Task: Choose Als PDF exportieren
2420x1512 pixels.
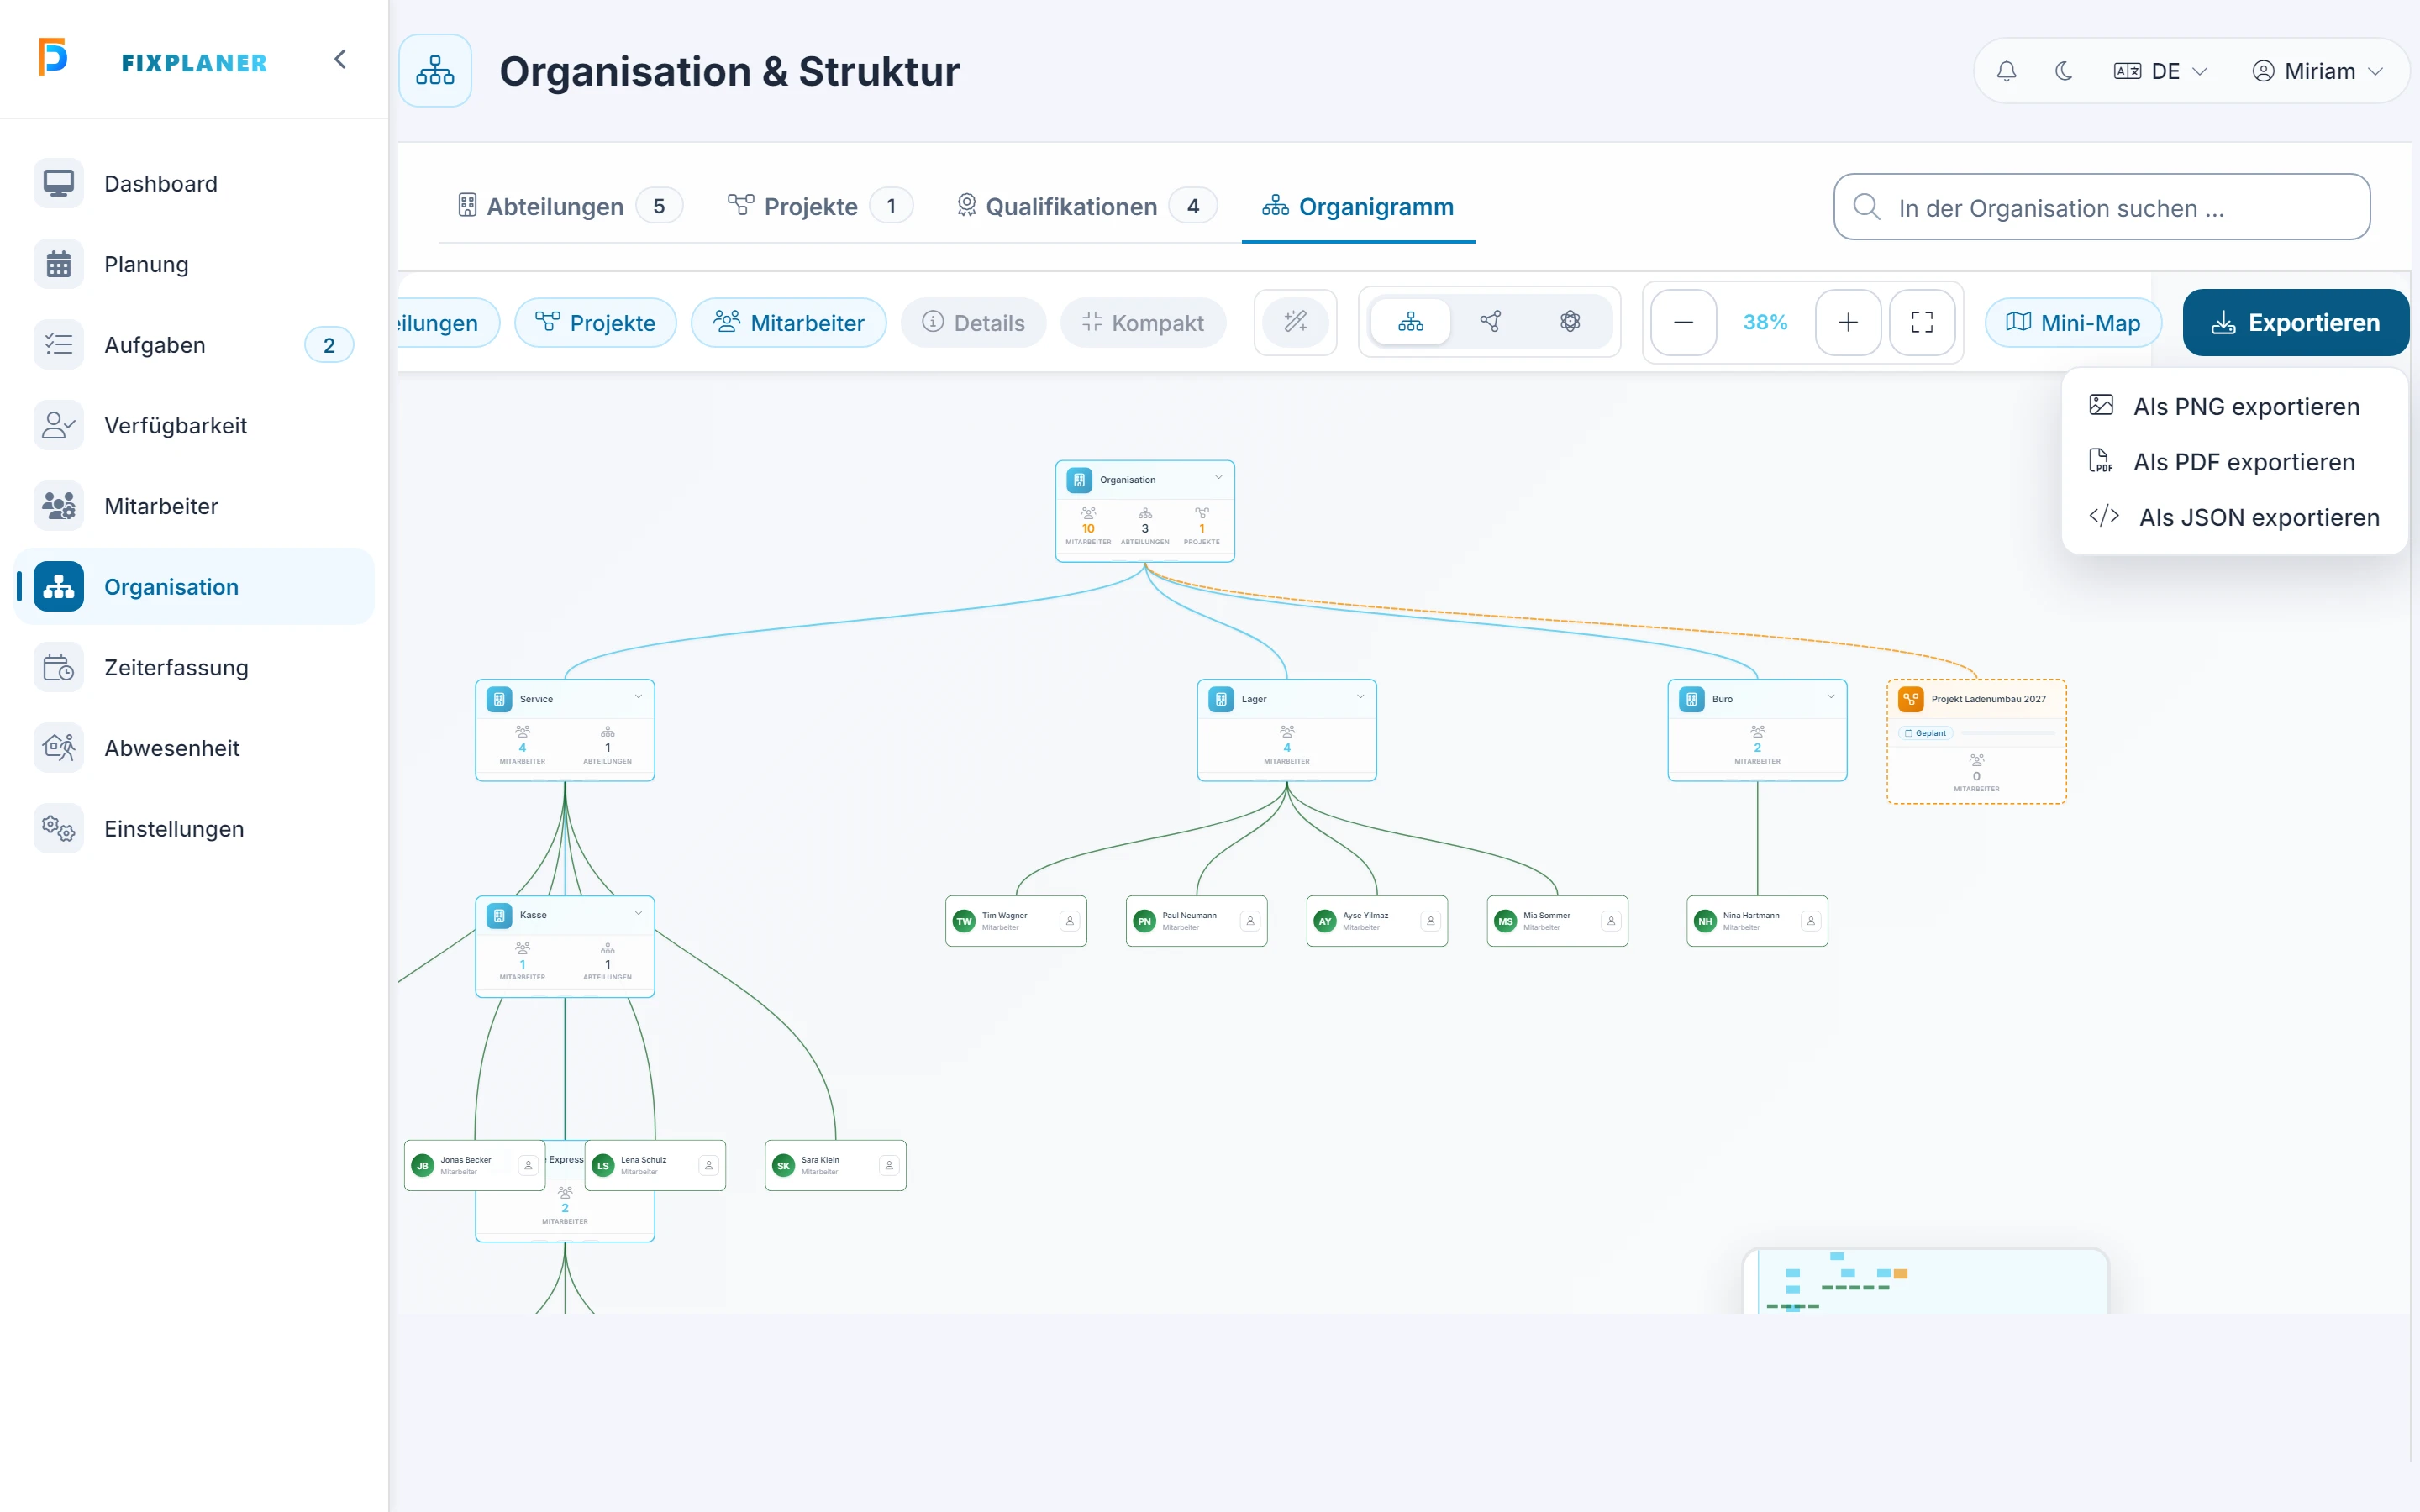Action: [2234, 462]
